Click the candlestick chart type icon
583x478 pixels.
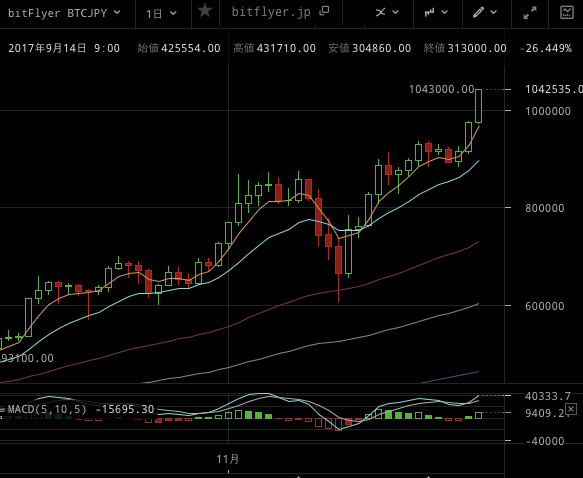[x=430, y=13]
